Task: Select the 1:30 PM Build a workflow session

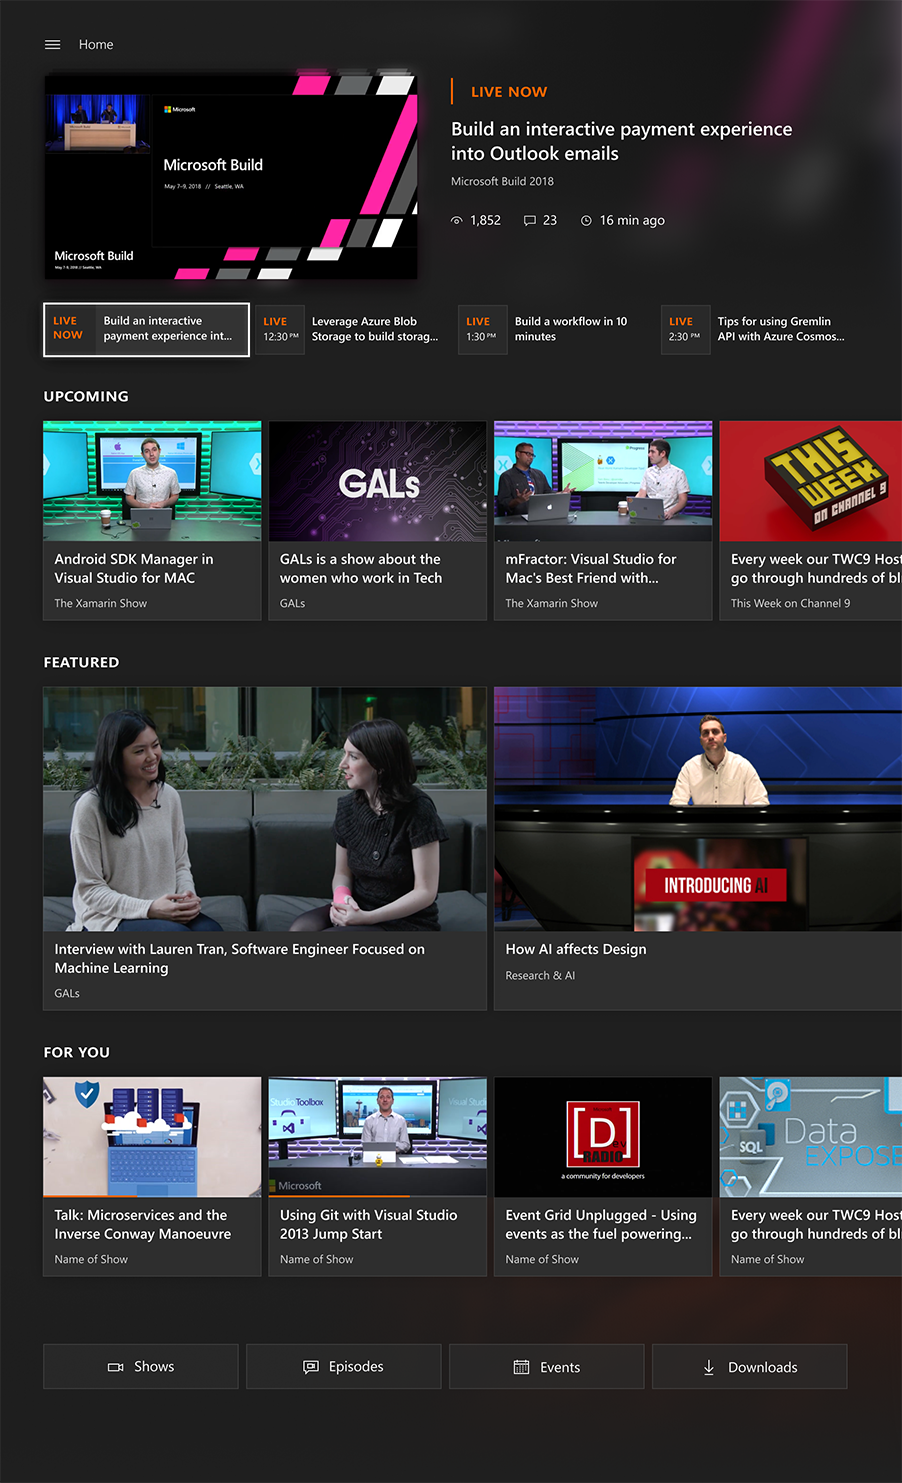Action: tap(553, 329)
